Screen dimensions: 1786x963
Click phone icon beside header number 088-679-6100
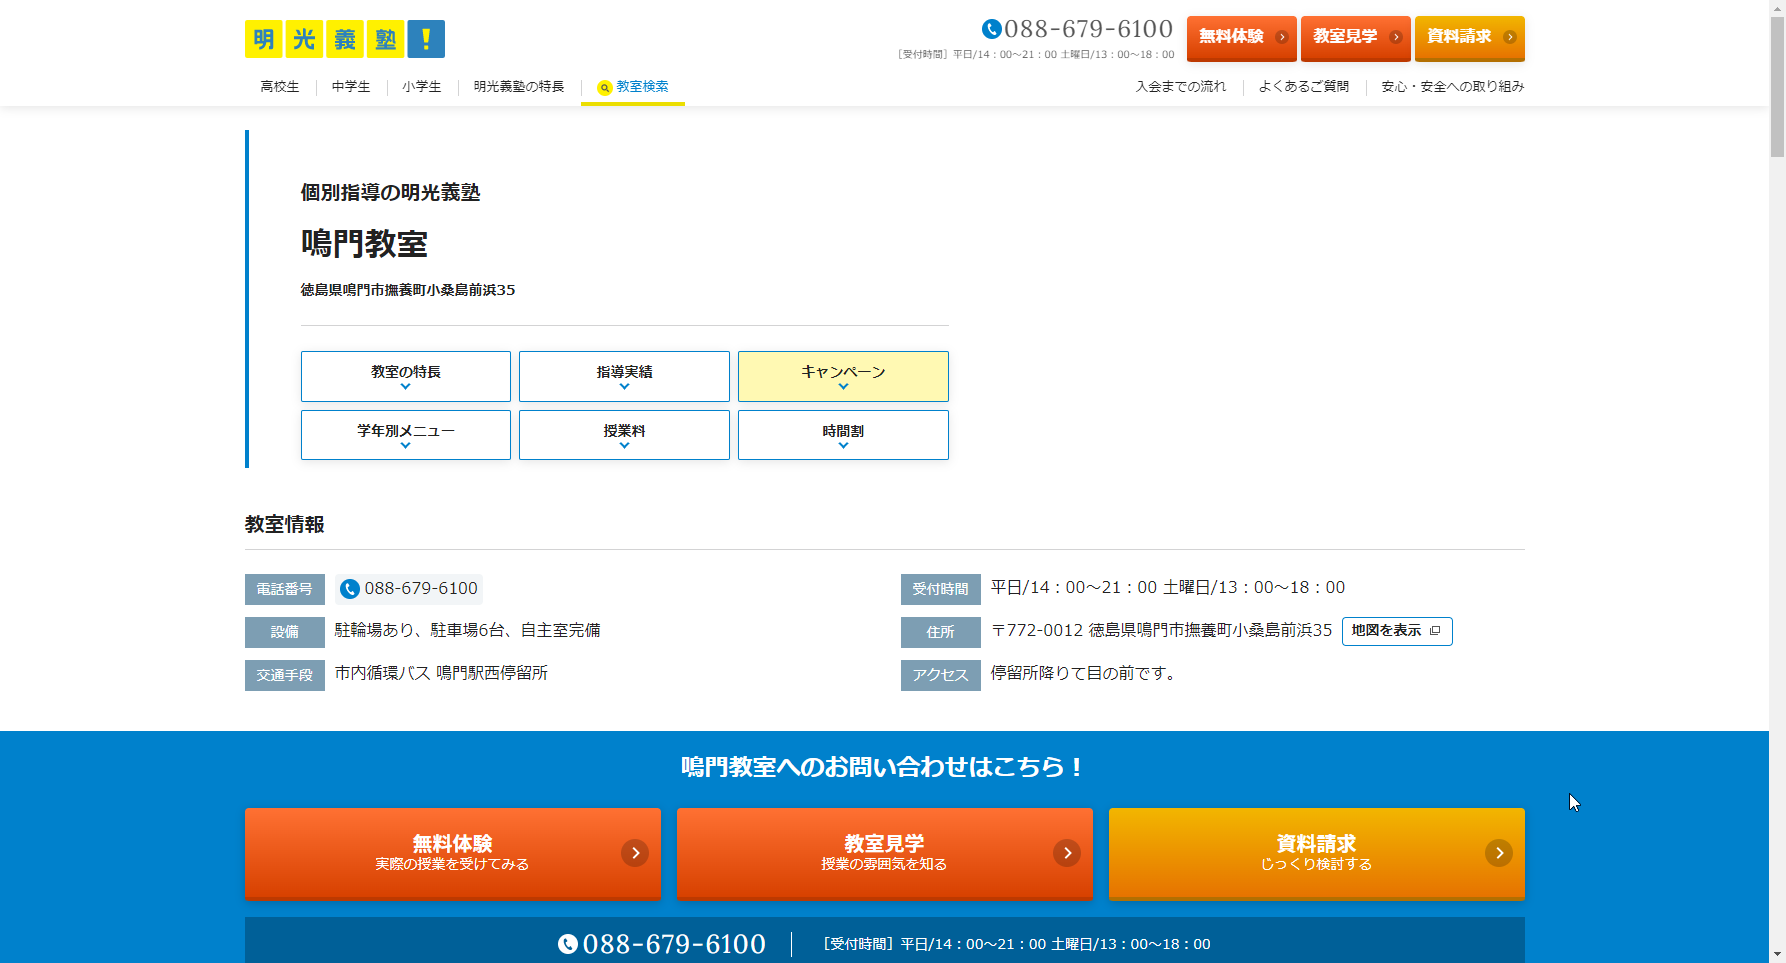[x=992, y=29]
